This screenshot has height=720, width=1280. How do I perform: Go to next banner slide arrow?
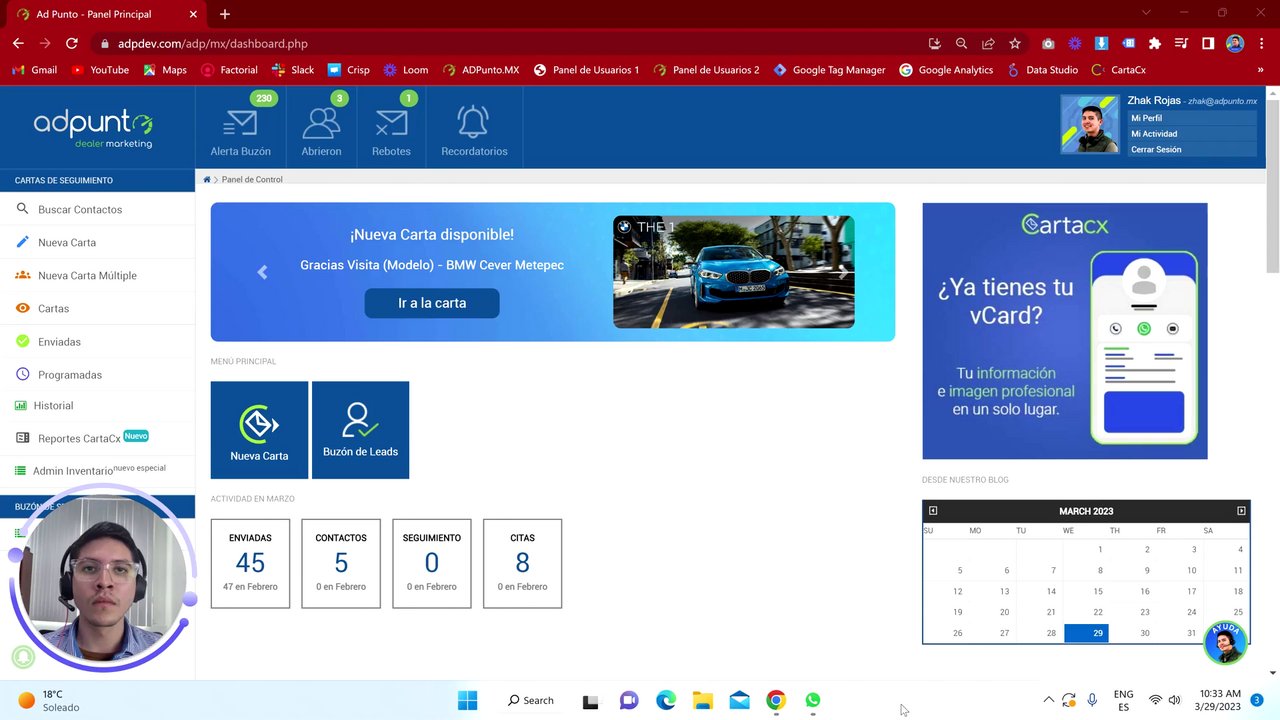[x=843, y=272]
